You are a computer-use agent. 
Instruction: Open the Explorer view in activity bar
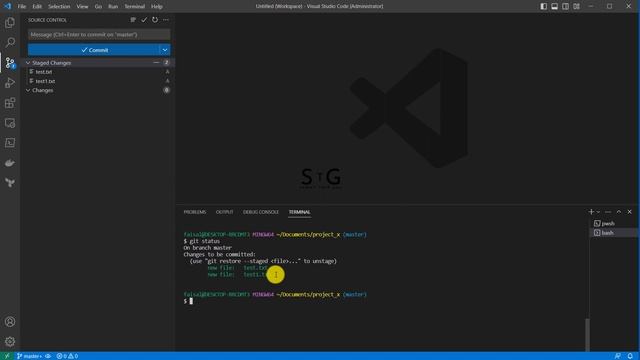coord(10,22)
